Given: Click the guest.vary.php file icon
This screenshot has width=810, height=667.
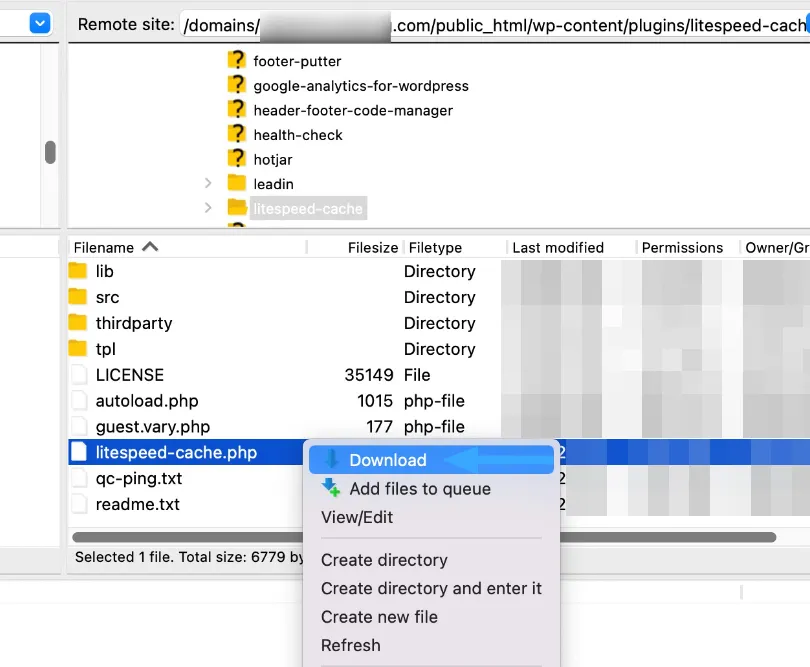Looking at the screenshot, I should (x=79, y=426).
